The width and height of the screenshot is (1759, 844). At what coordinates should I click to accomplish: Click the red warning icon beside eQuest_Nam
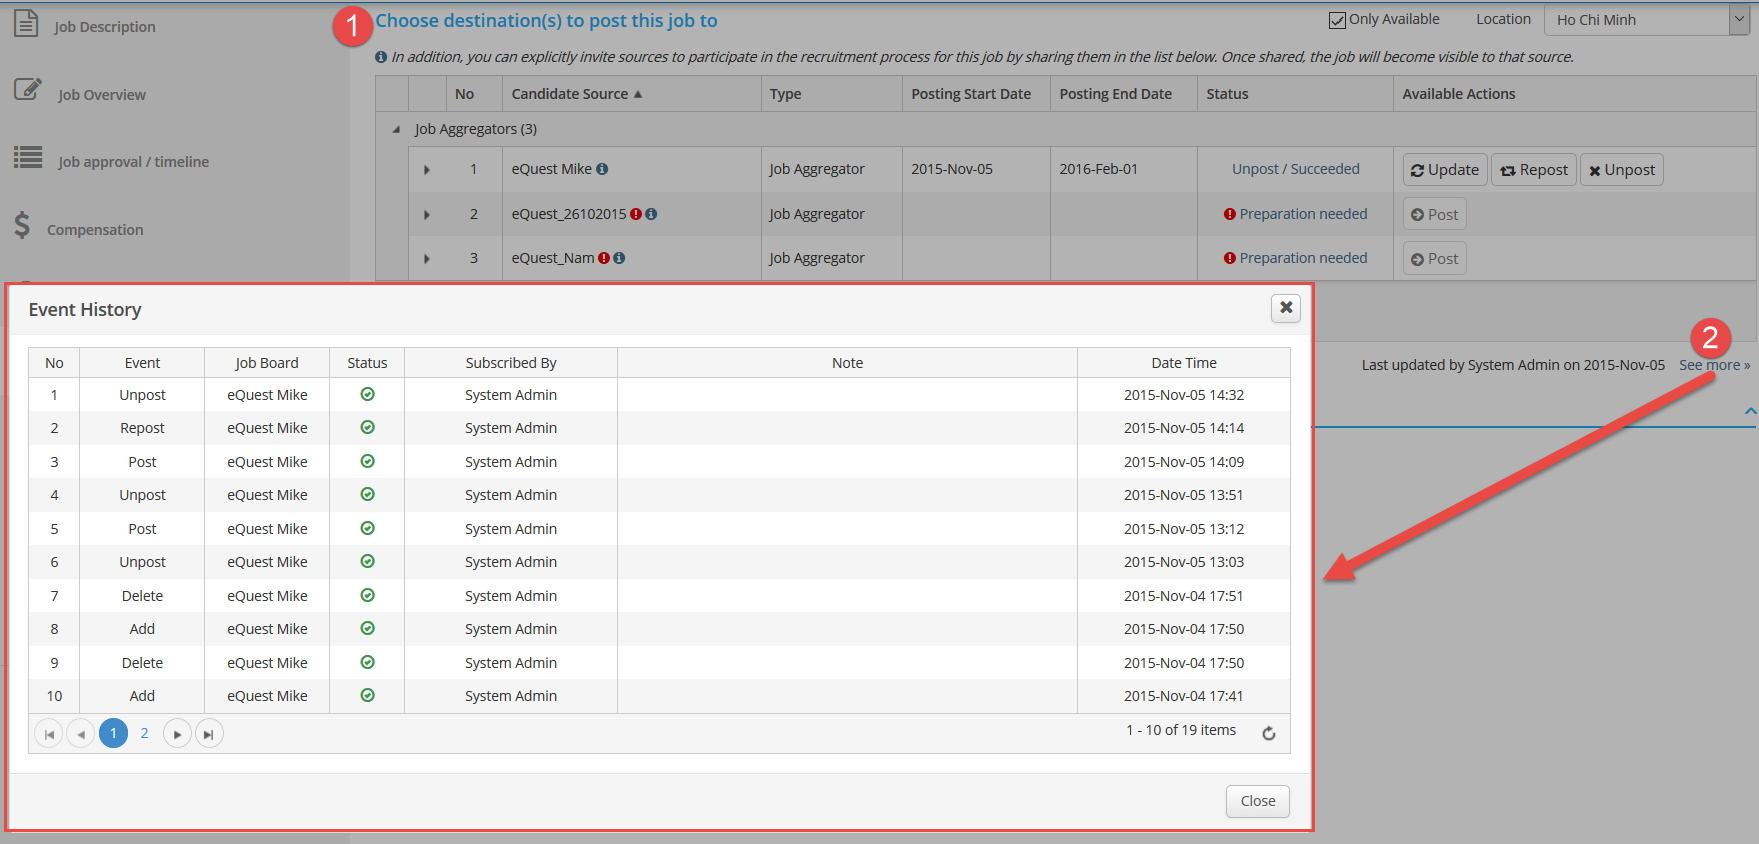pos(604,258)
